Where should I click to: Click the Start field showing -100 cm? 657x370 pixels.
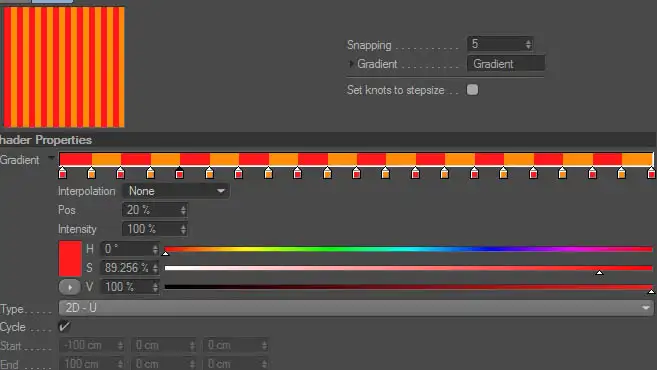pyautogui.click(x=92, y=345)
